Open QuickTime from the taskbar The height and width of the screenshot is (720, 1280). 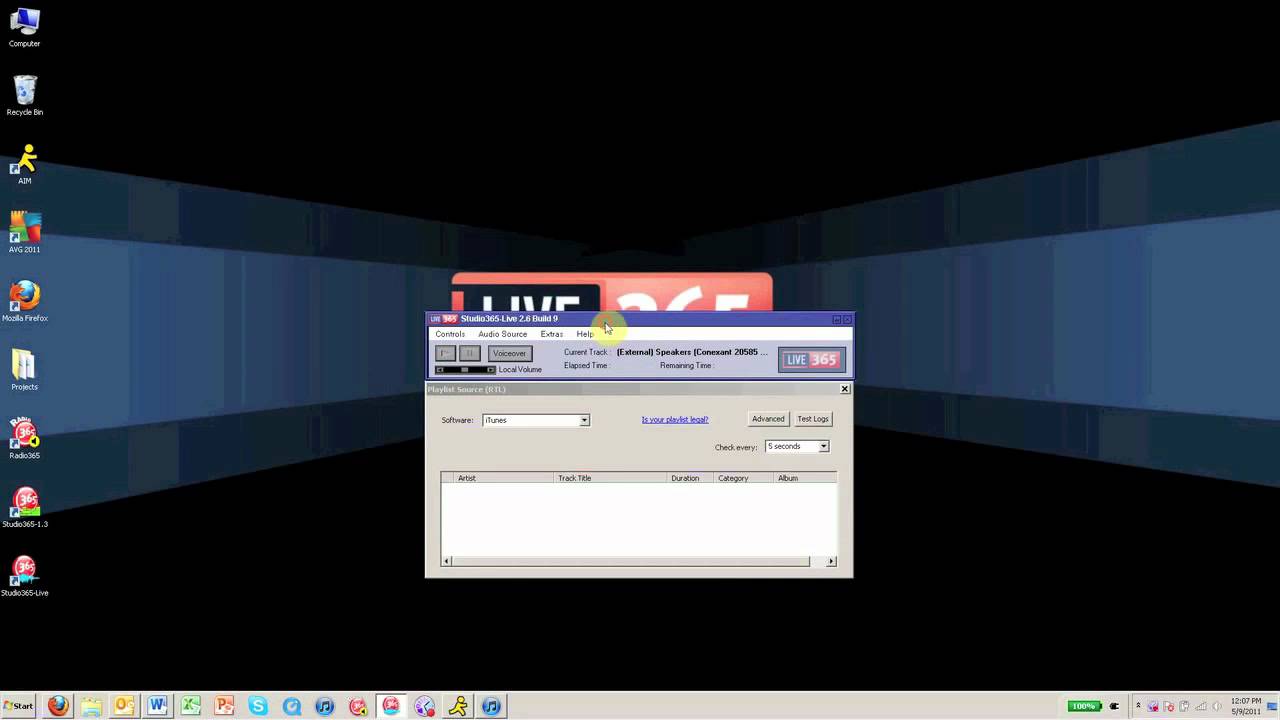coord(291,706)
